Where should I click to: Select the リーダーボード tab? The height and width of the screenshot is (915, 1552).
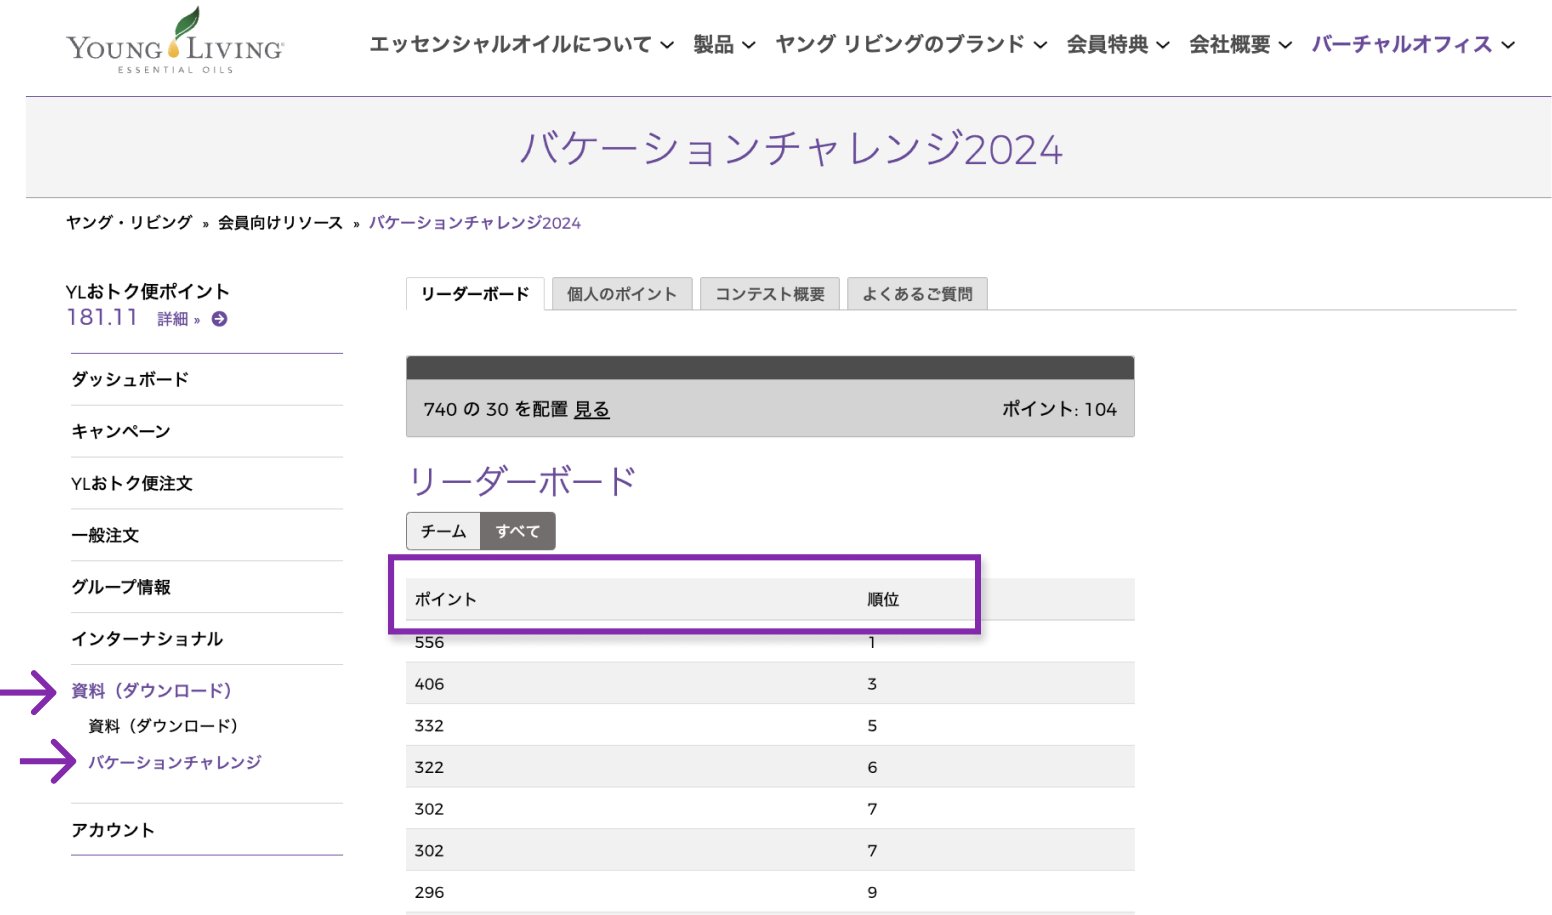click(x=475, y=294)
